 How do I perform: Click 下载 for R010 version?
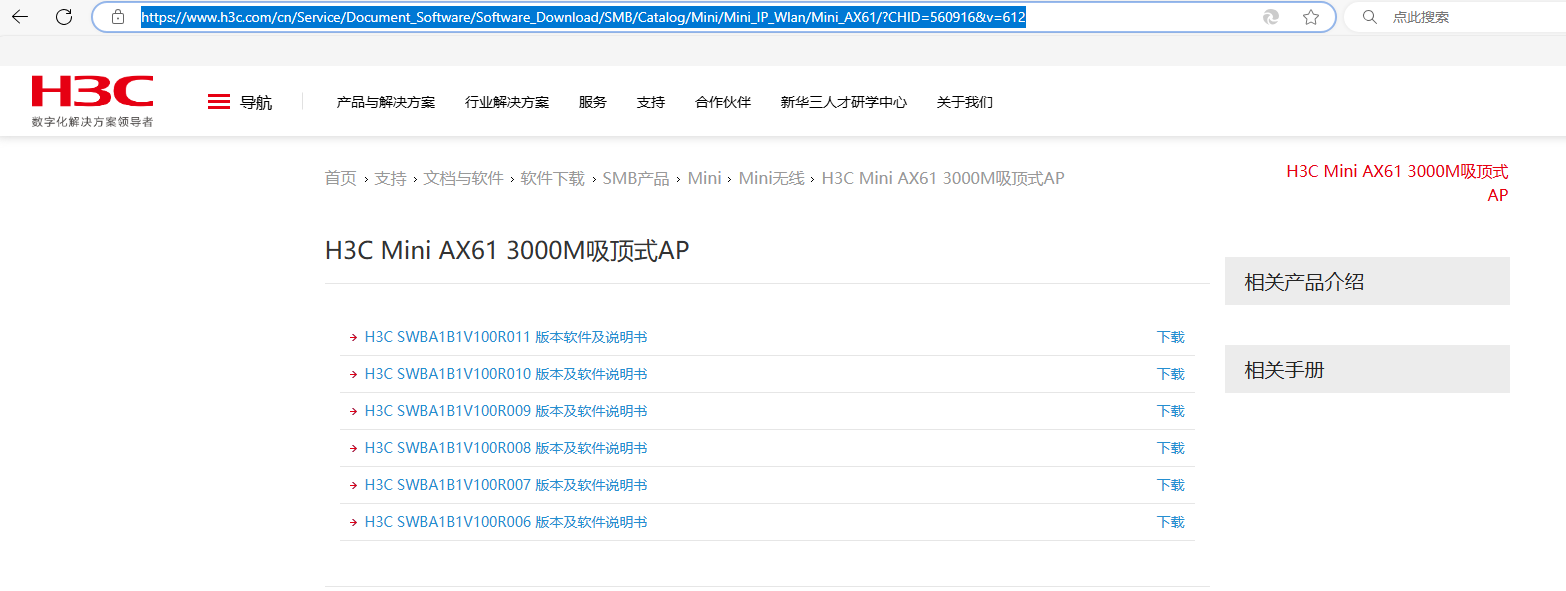point(1170,375)
